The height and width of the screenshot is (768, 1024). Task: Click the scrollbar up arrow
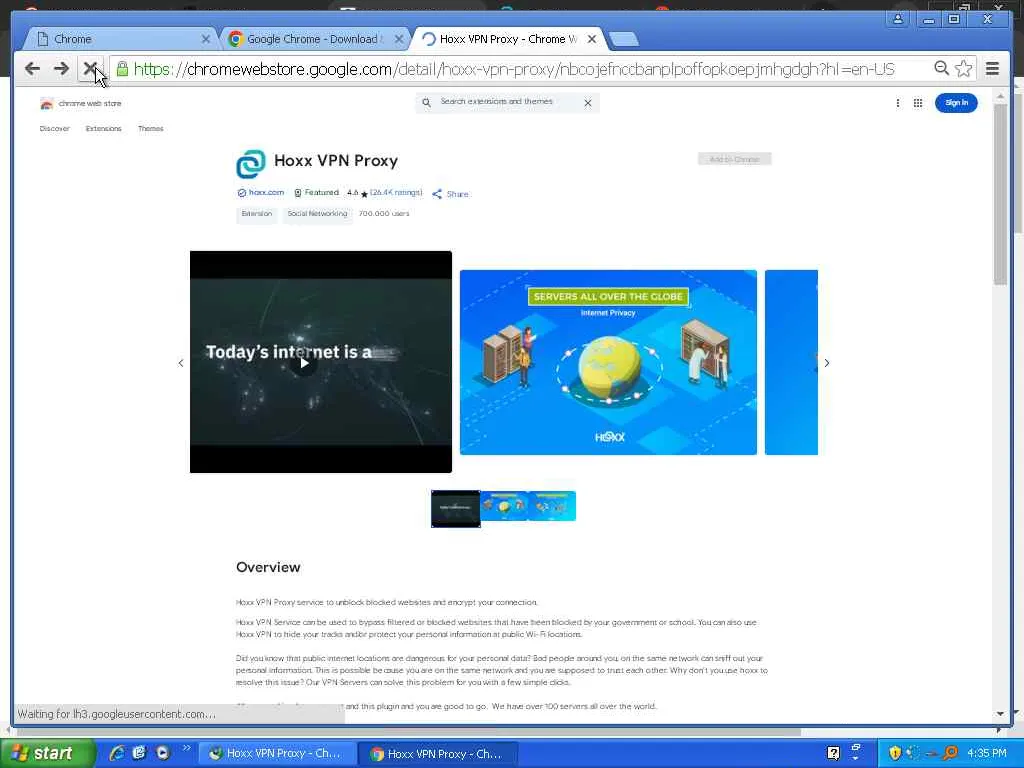coord(1000,97)
